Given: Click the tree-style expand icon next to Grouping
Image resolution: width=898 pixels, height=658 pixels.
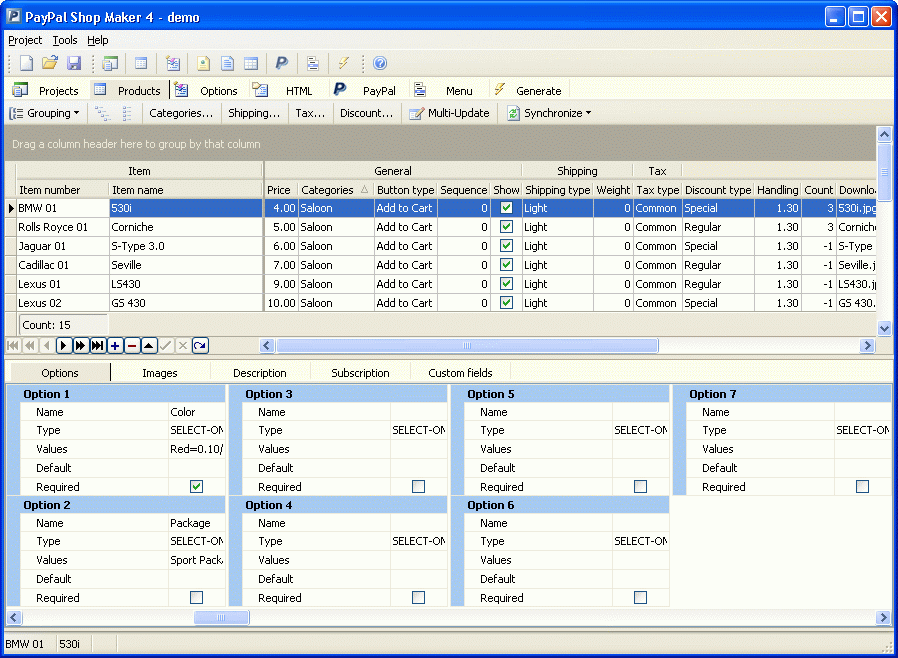Looking at the screenshot, I should [x=103, y=113].
